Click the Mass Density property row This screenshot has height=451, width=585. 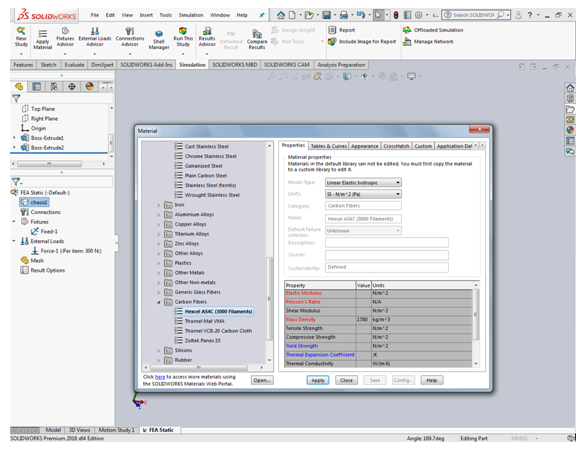click(x=378, y=320)
